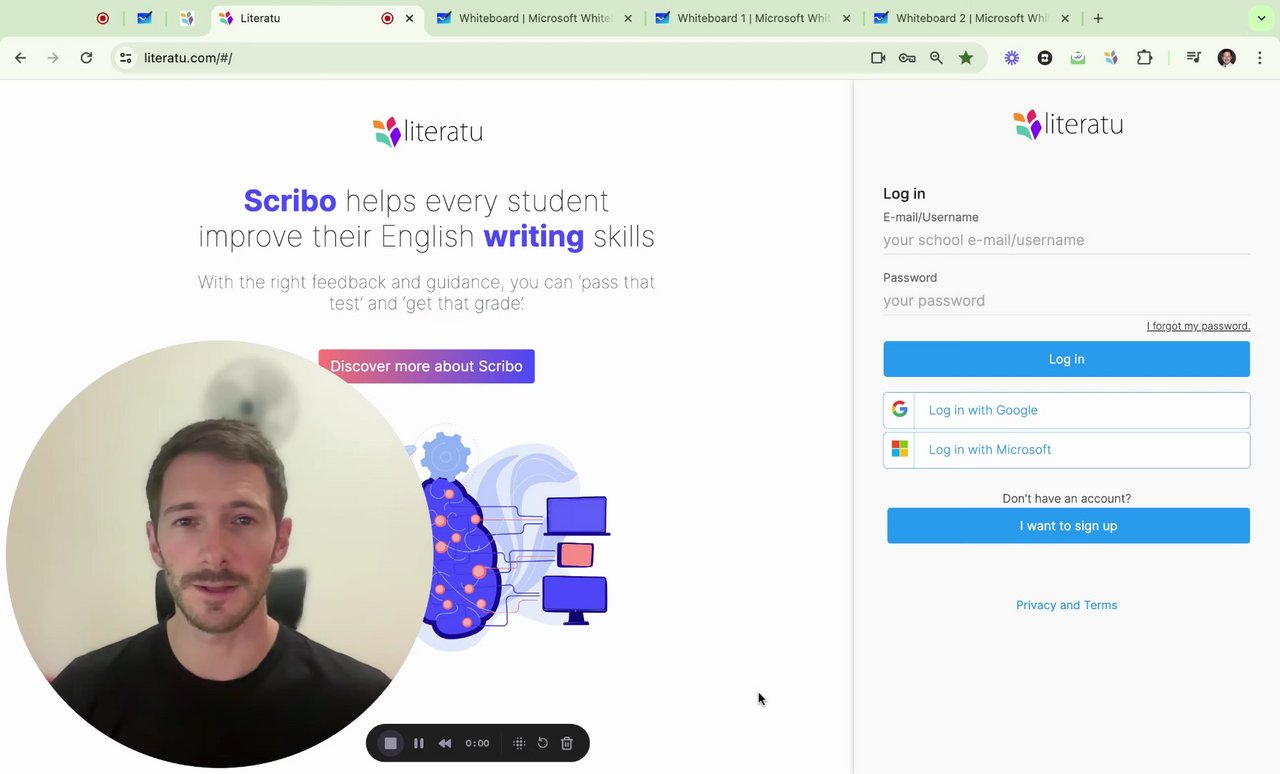This screenshot has height=774, width=1280.
Task: Open the I forgot my password link
Action: [1198, 326]
